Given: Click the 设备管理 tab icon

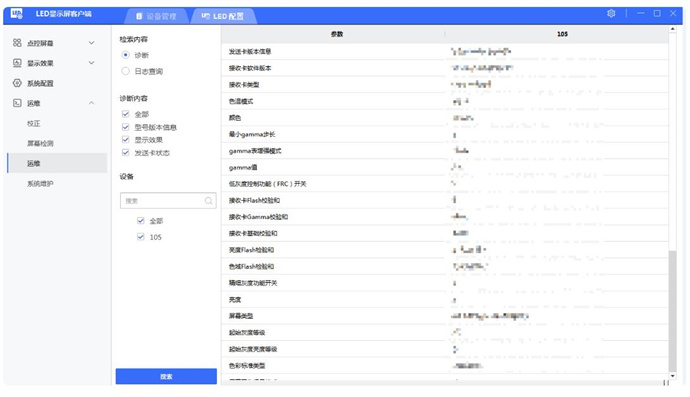Looking at the screenshot, I should click(x=139, y=16).
